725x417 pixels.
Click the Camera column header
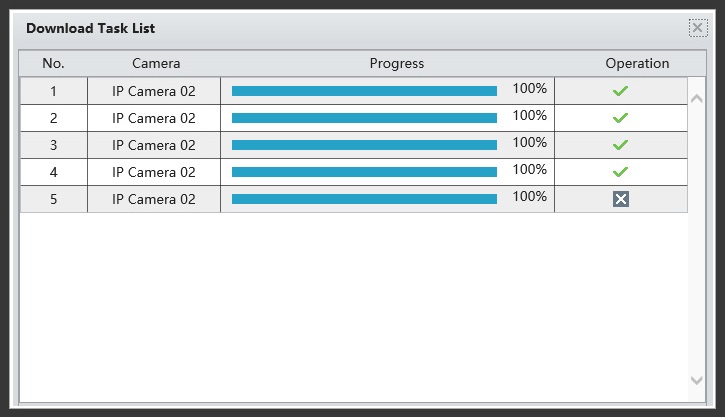coord(156,63)
